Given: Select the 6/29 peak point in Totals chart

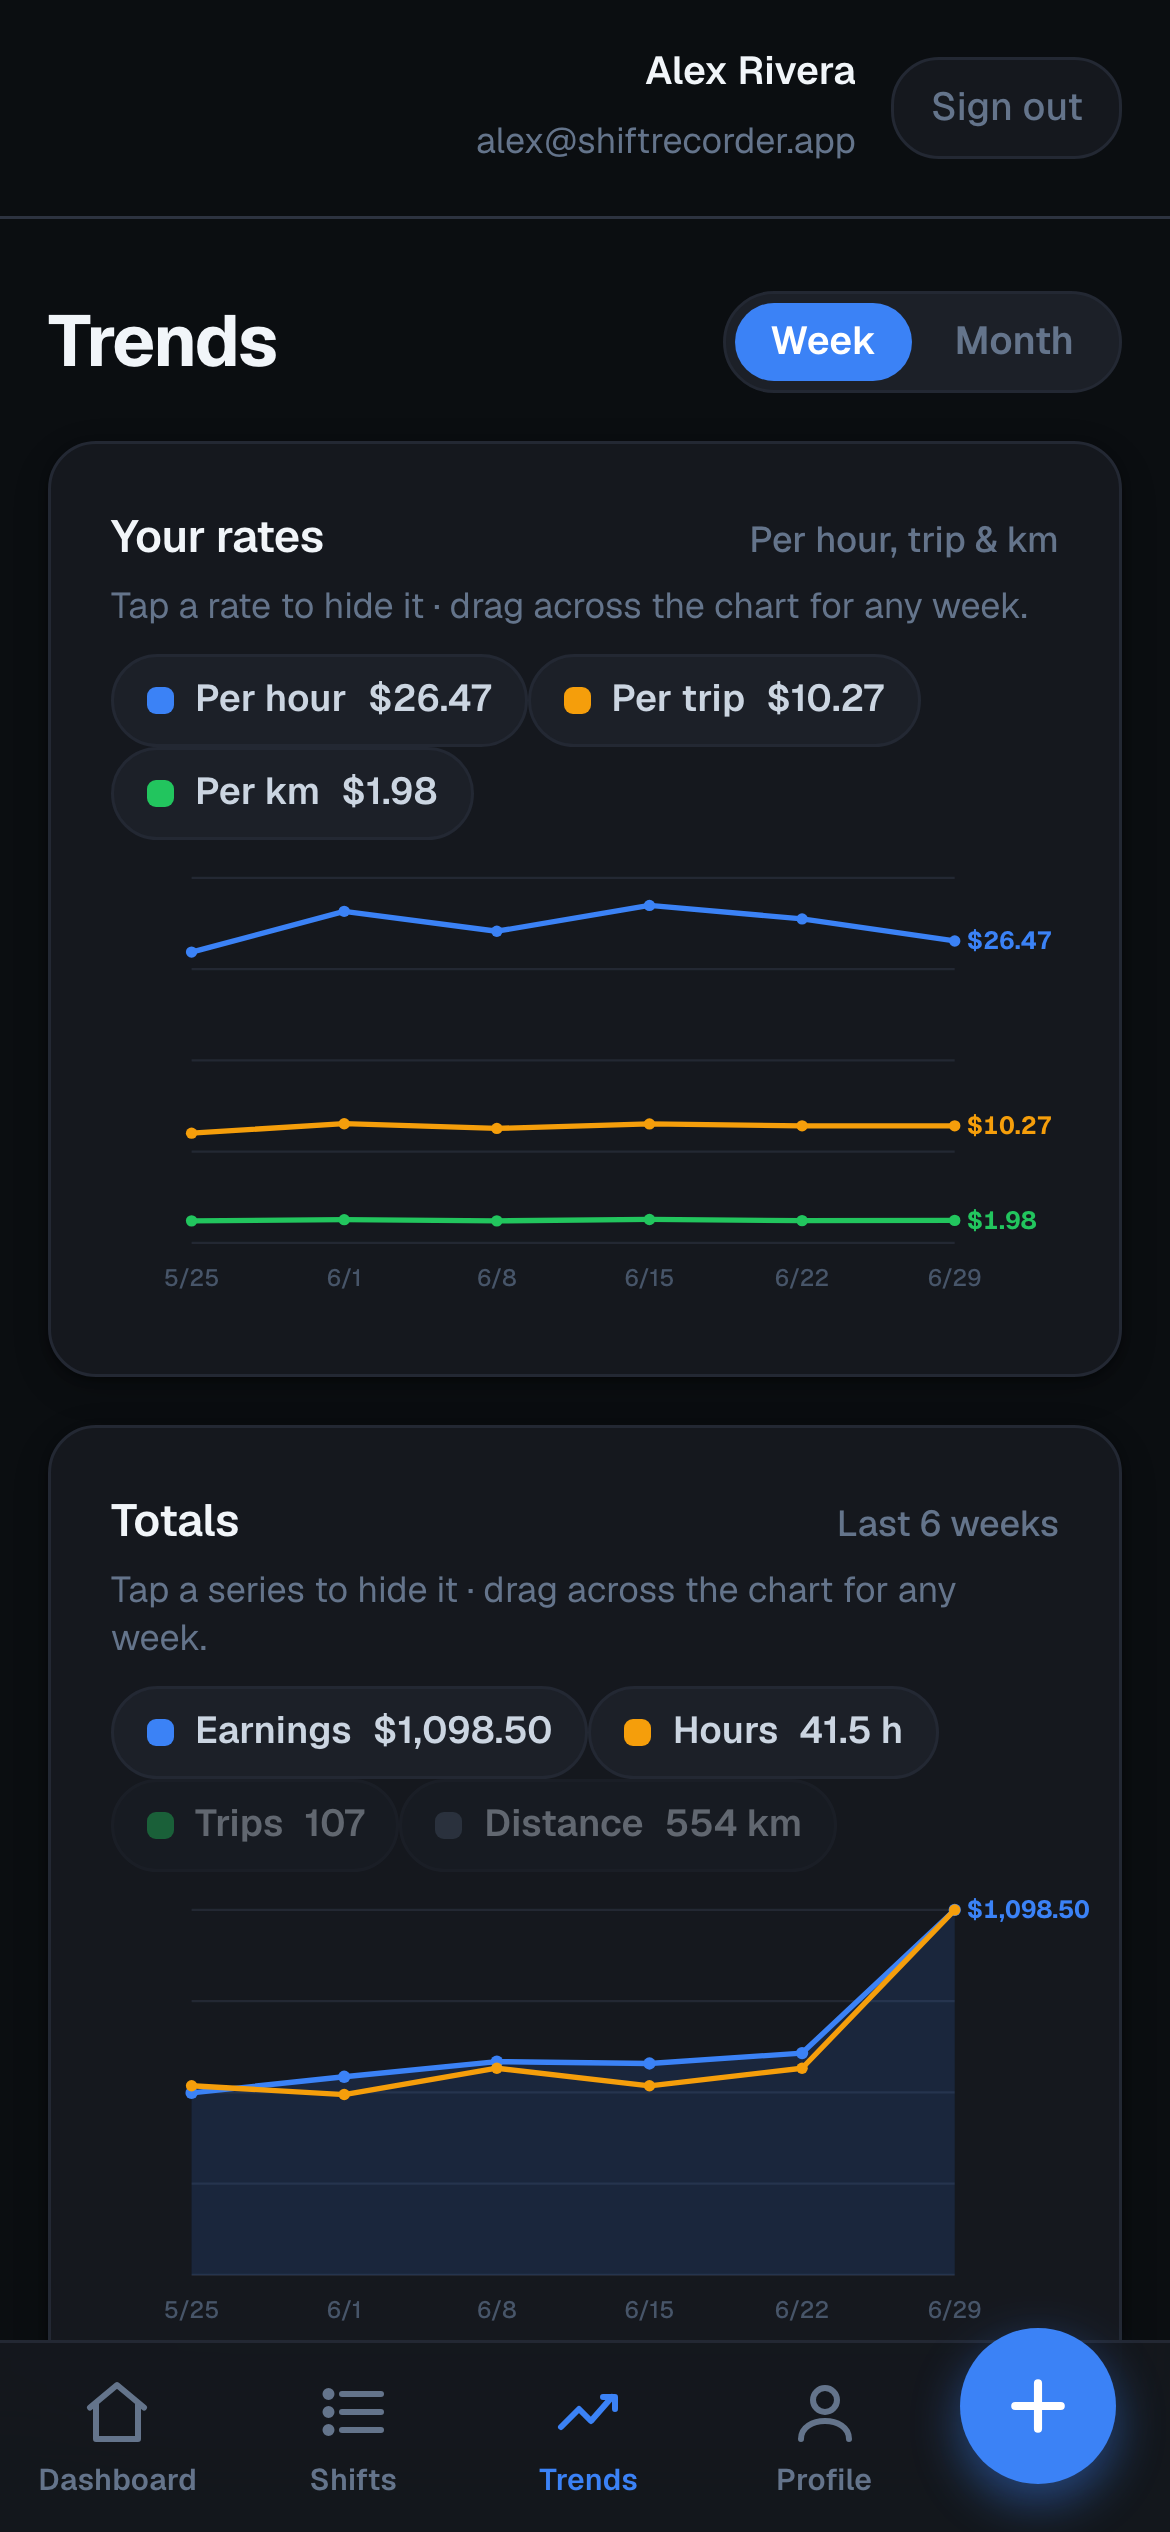Looking at the screenshot, I should click(954, 1909).
